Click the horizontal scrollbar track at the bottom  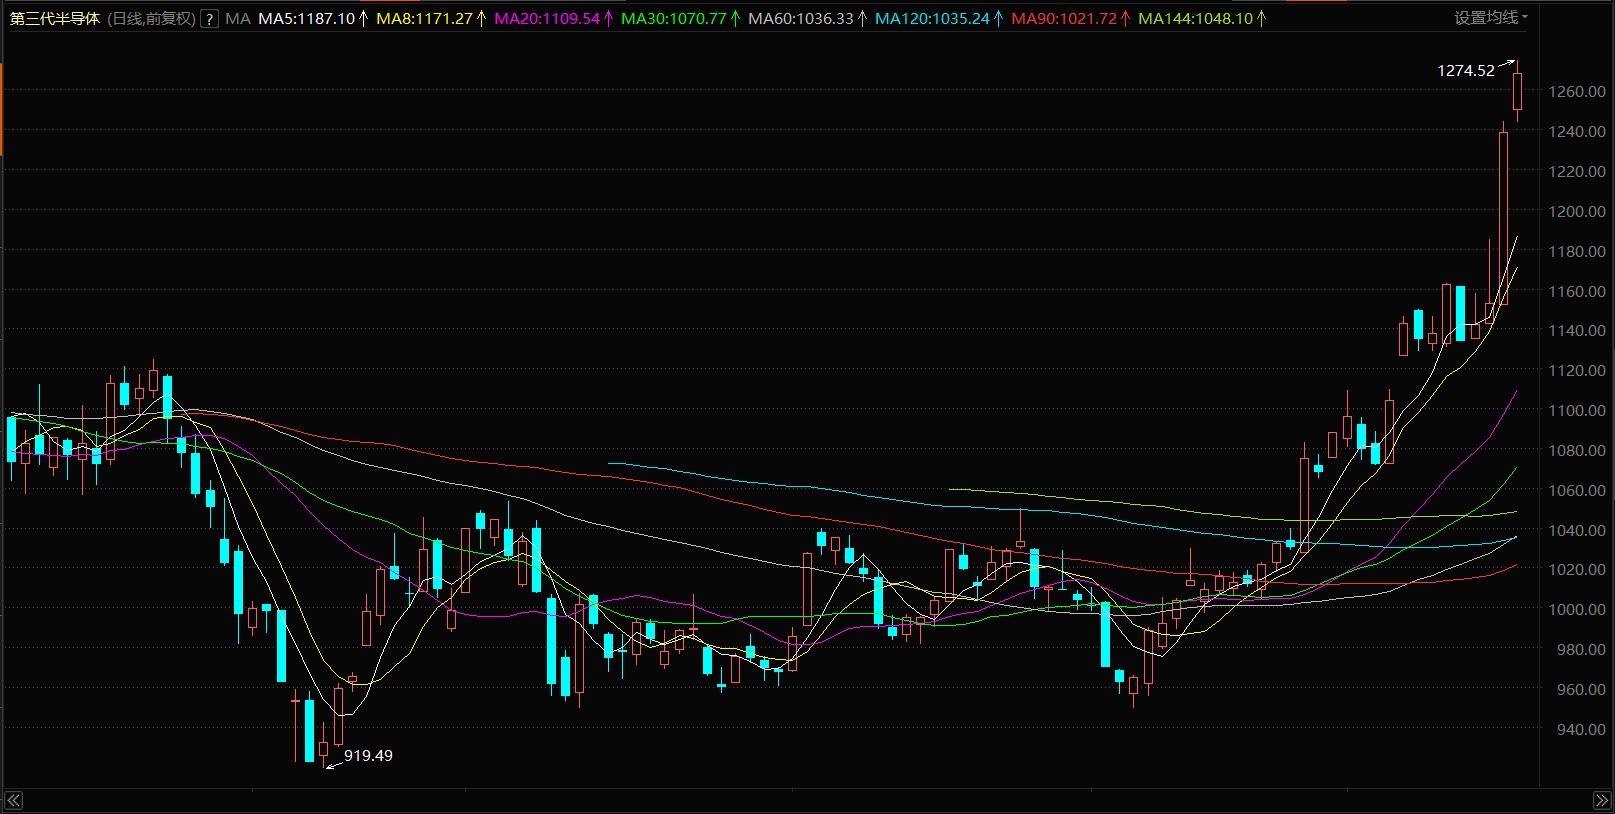807,800
